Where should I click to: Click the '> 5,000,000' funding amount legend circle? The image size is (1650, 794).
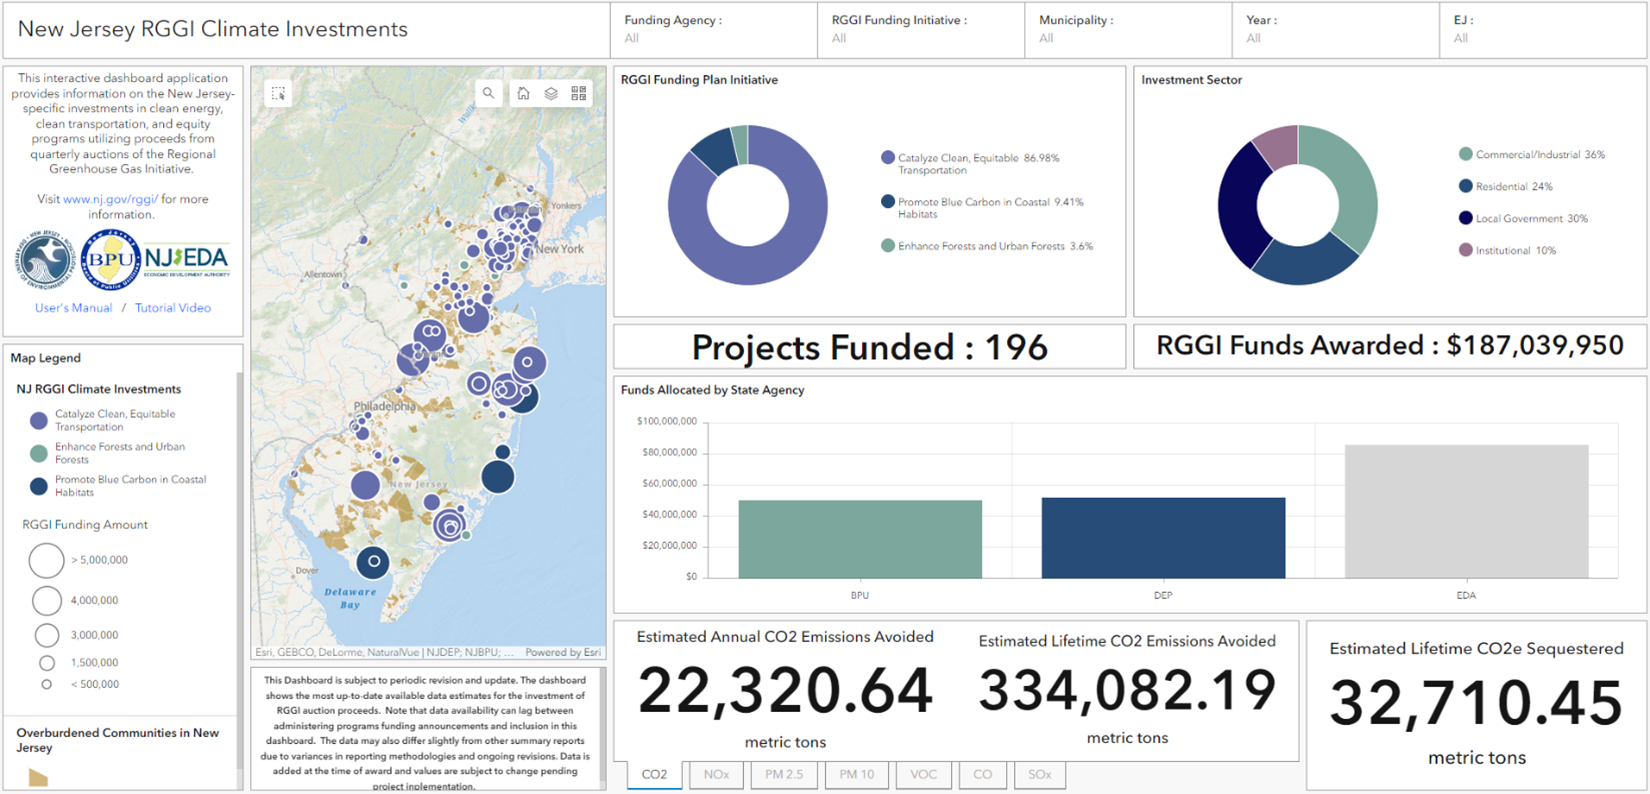point(46,560)
